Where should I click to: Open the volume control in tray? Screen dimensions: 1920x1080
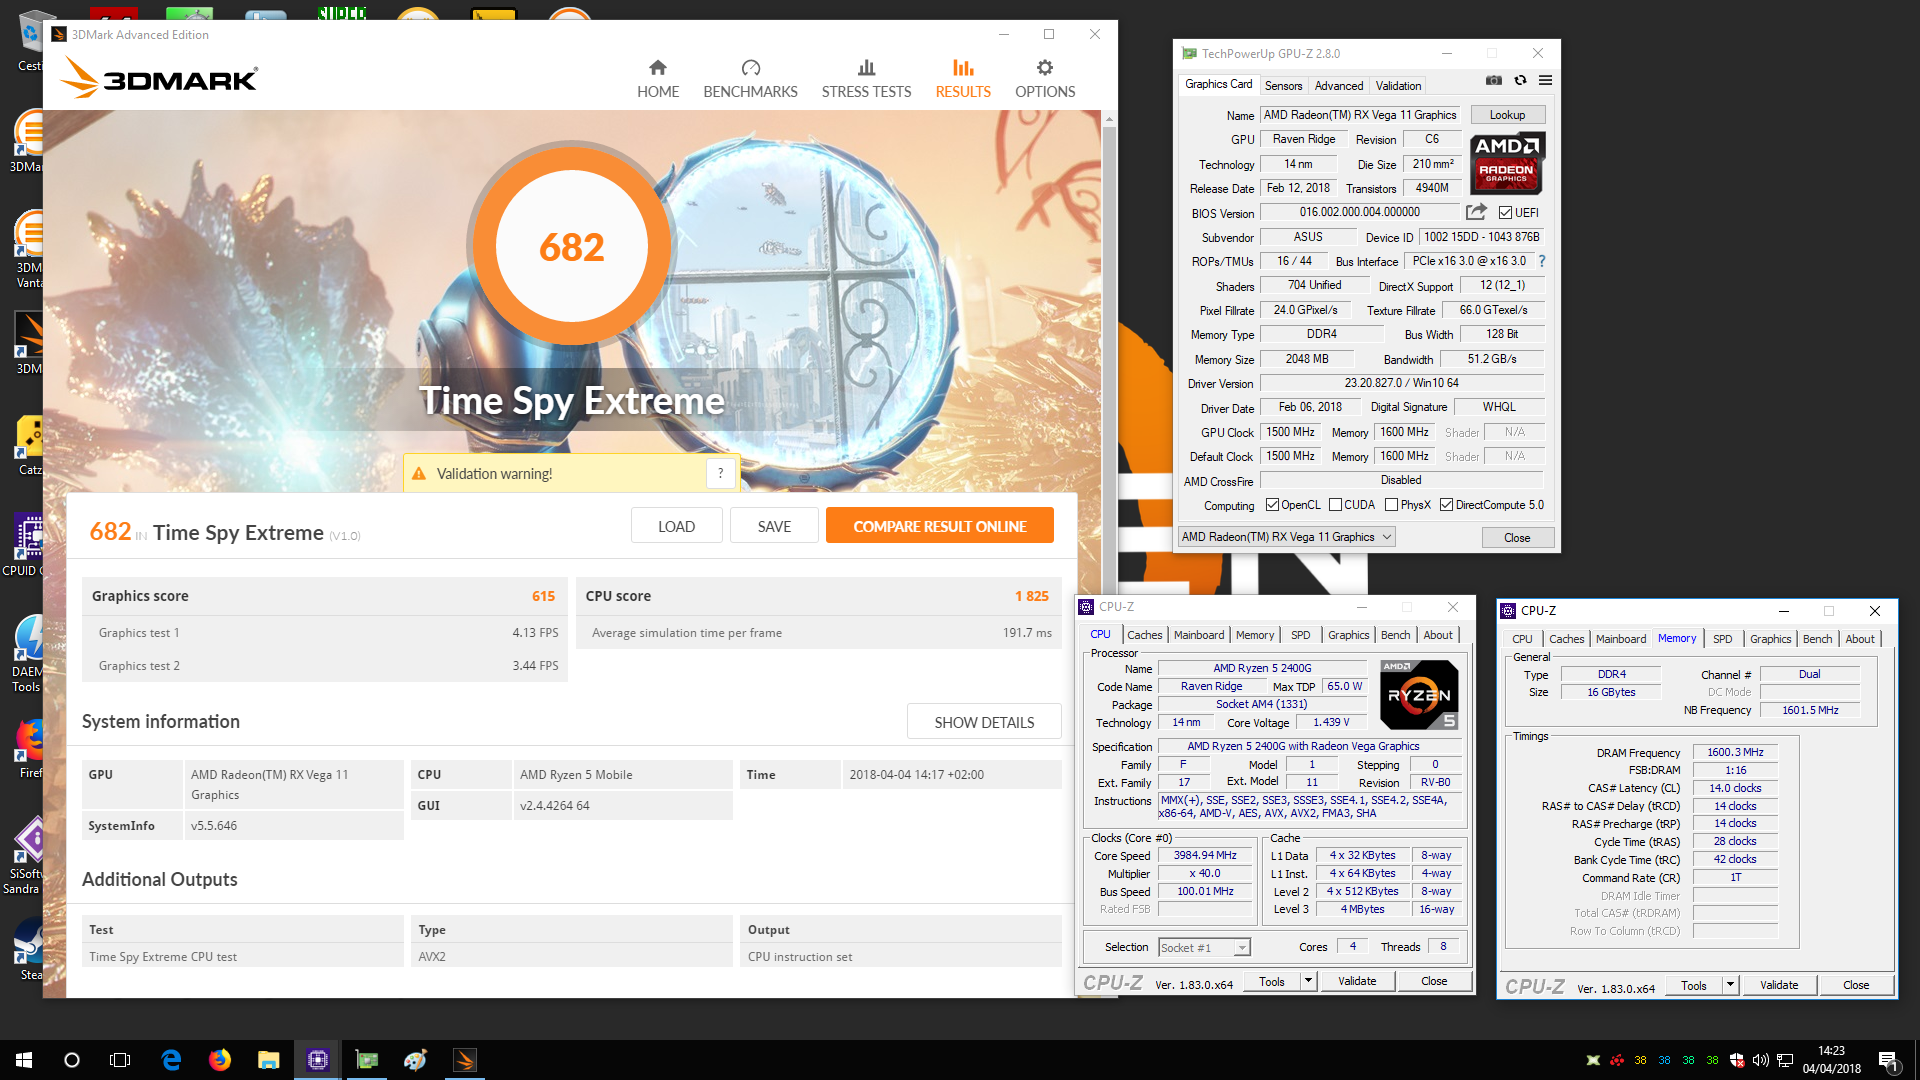pyautogui.click(x=1761, y=1060)
